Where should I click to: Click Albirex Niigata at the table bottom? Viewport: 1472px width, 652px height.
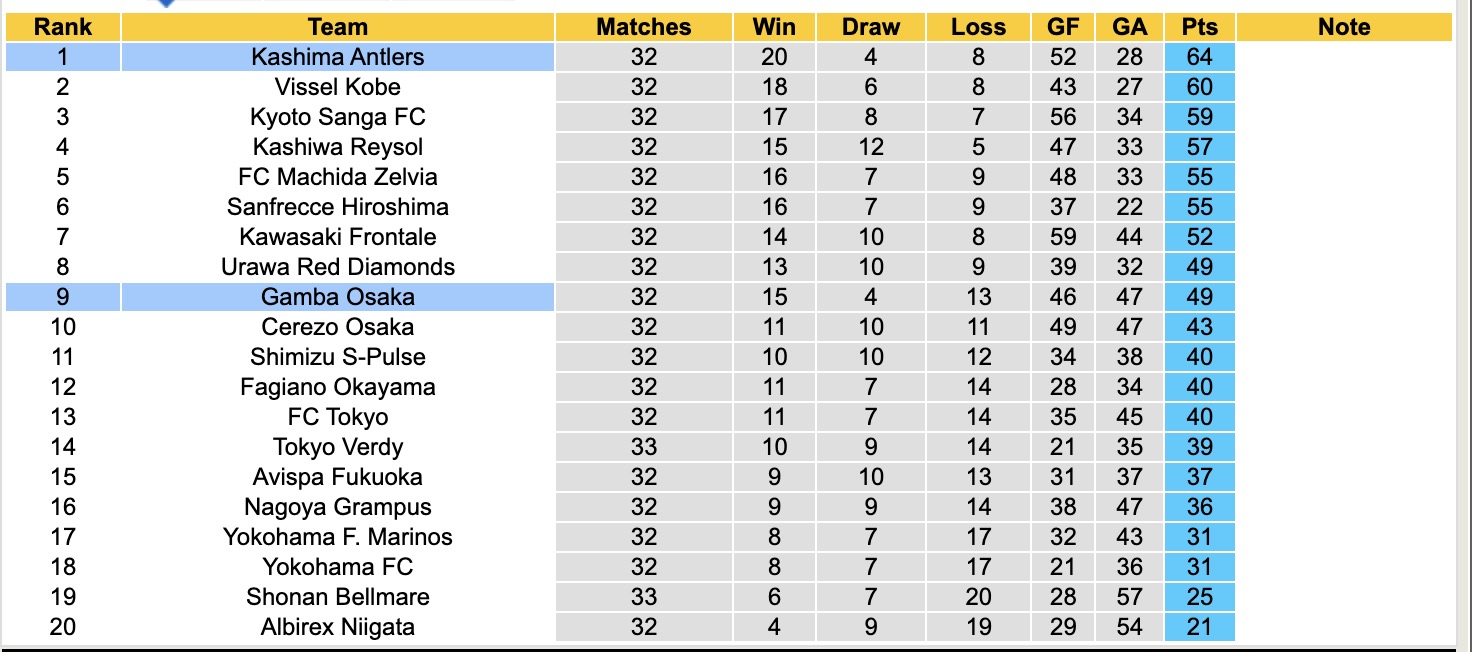tap(338, 627)
